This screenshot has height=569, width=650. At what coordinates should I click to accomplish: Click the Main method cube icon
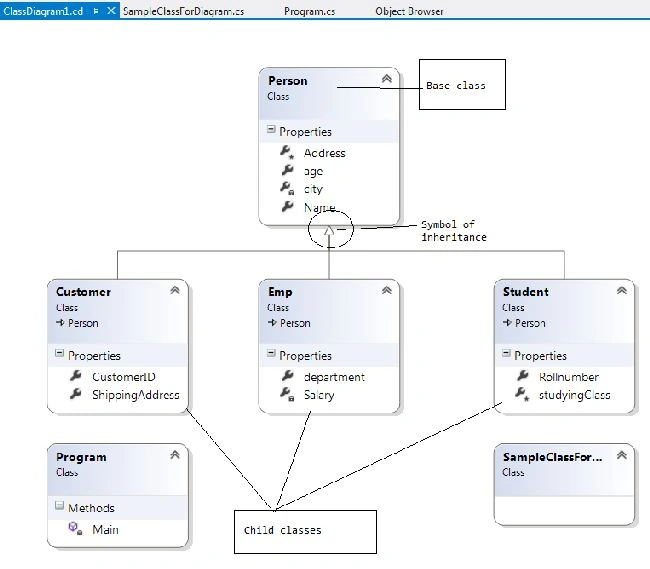(x=75, y=528)
